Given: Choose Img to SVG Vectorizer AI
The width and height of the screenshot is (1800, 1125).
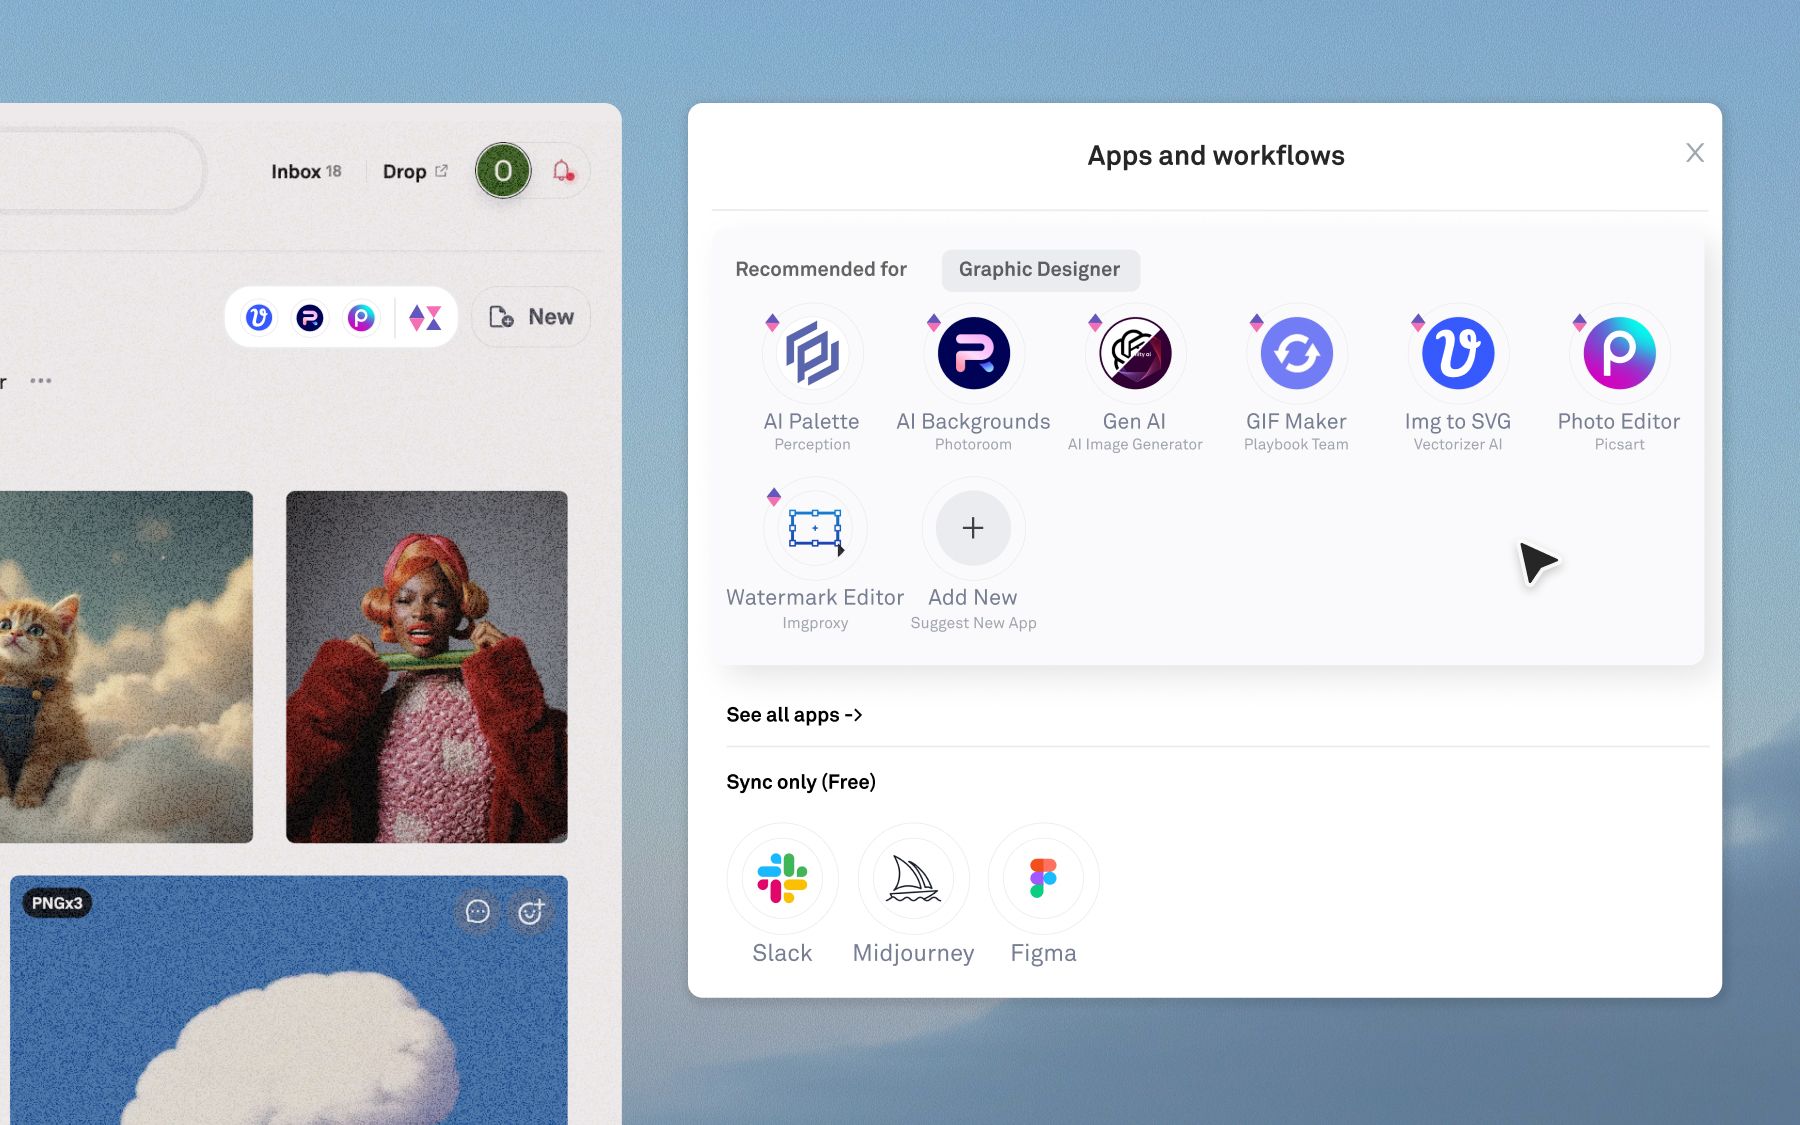Looking at the screenshot, I should pos(1458,354).
